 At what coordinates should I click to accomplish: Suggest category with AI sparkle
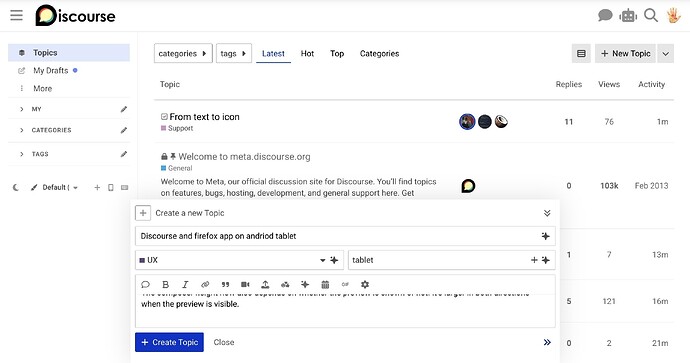point(334,260)
